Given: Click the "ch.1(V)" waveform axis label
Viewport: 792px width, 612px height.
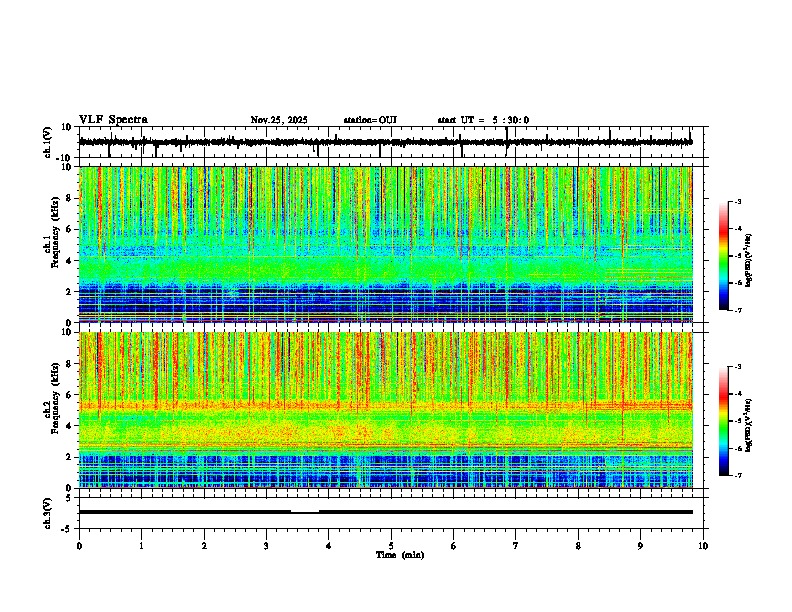Looking at the screenshot, I should tap(48, 142).
